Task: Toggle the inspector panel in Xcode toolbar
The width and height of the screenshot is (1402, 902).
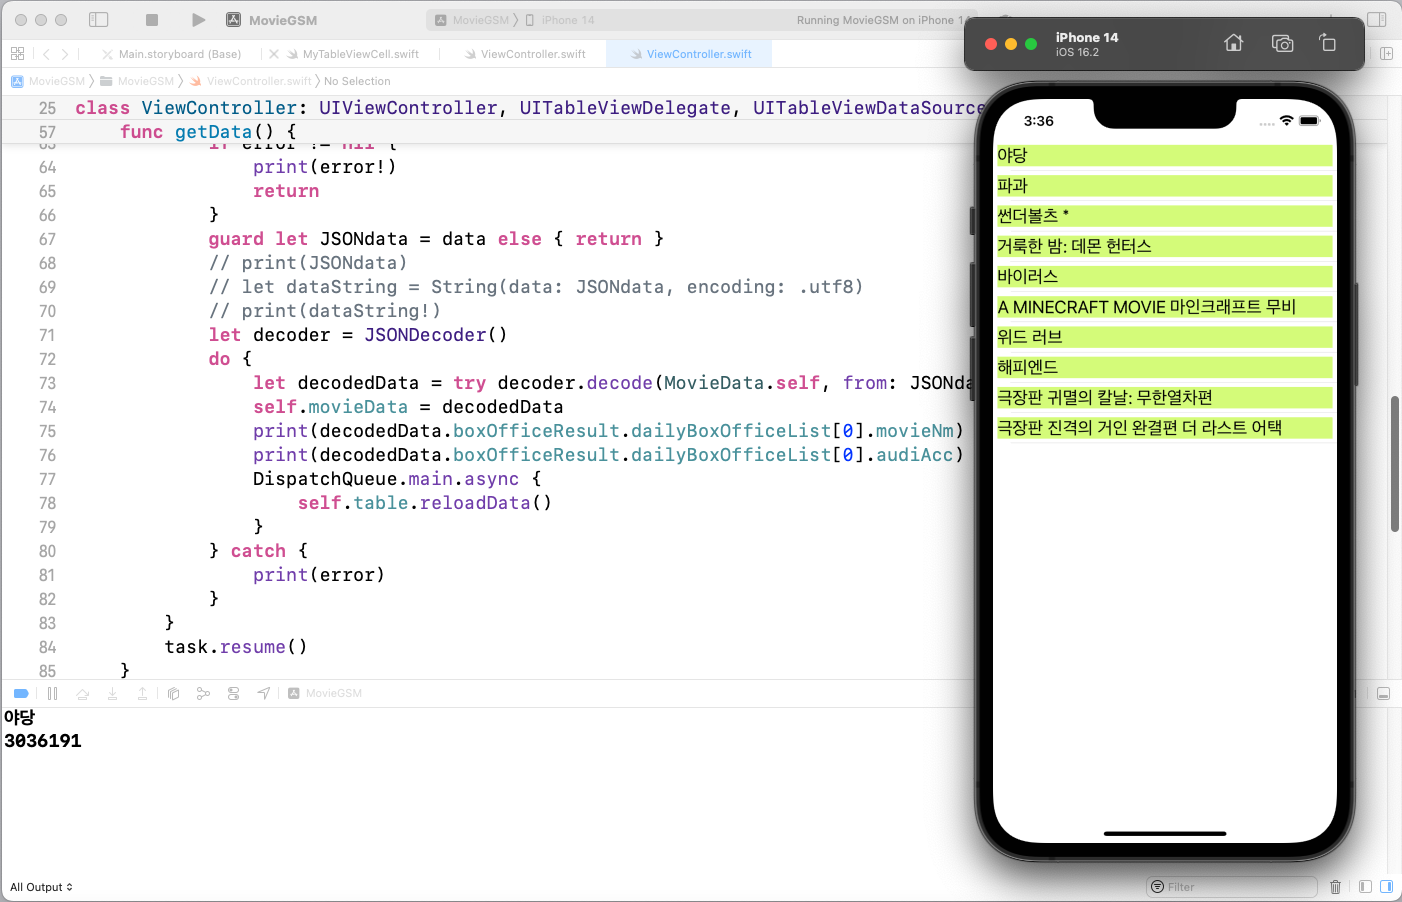Action: [1377, 20]
